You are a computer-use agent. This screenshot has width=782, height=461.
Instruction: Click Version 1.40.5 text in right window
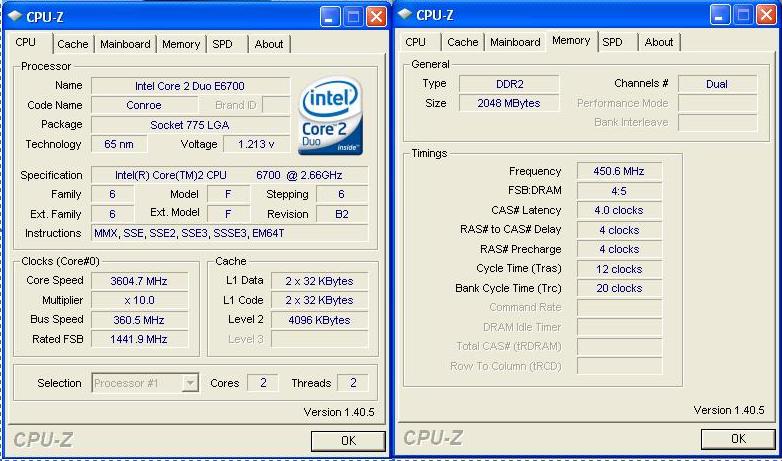click(729, 411)
